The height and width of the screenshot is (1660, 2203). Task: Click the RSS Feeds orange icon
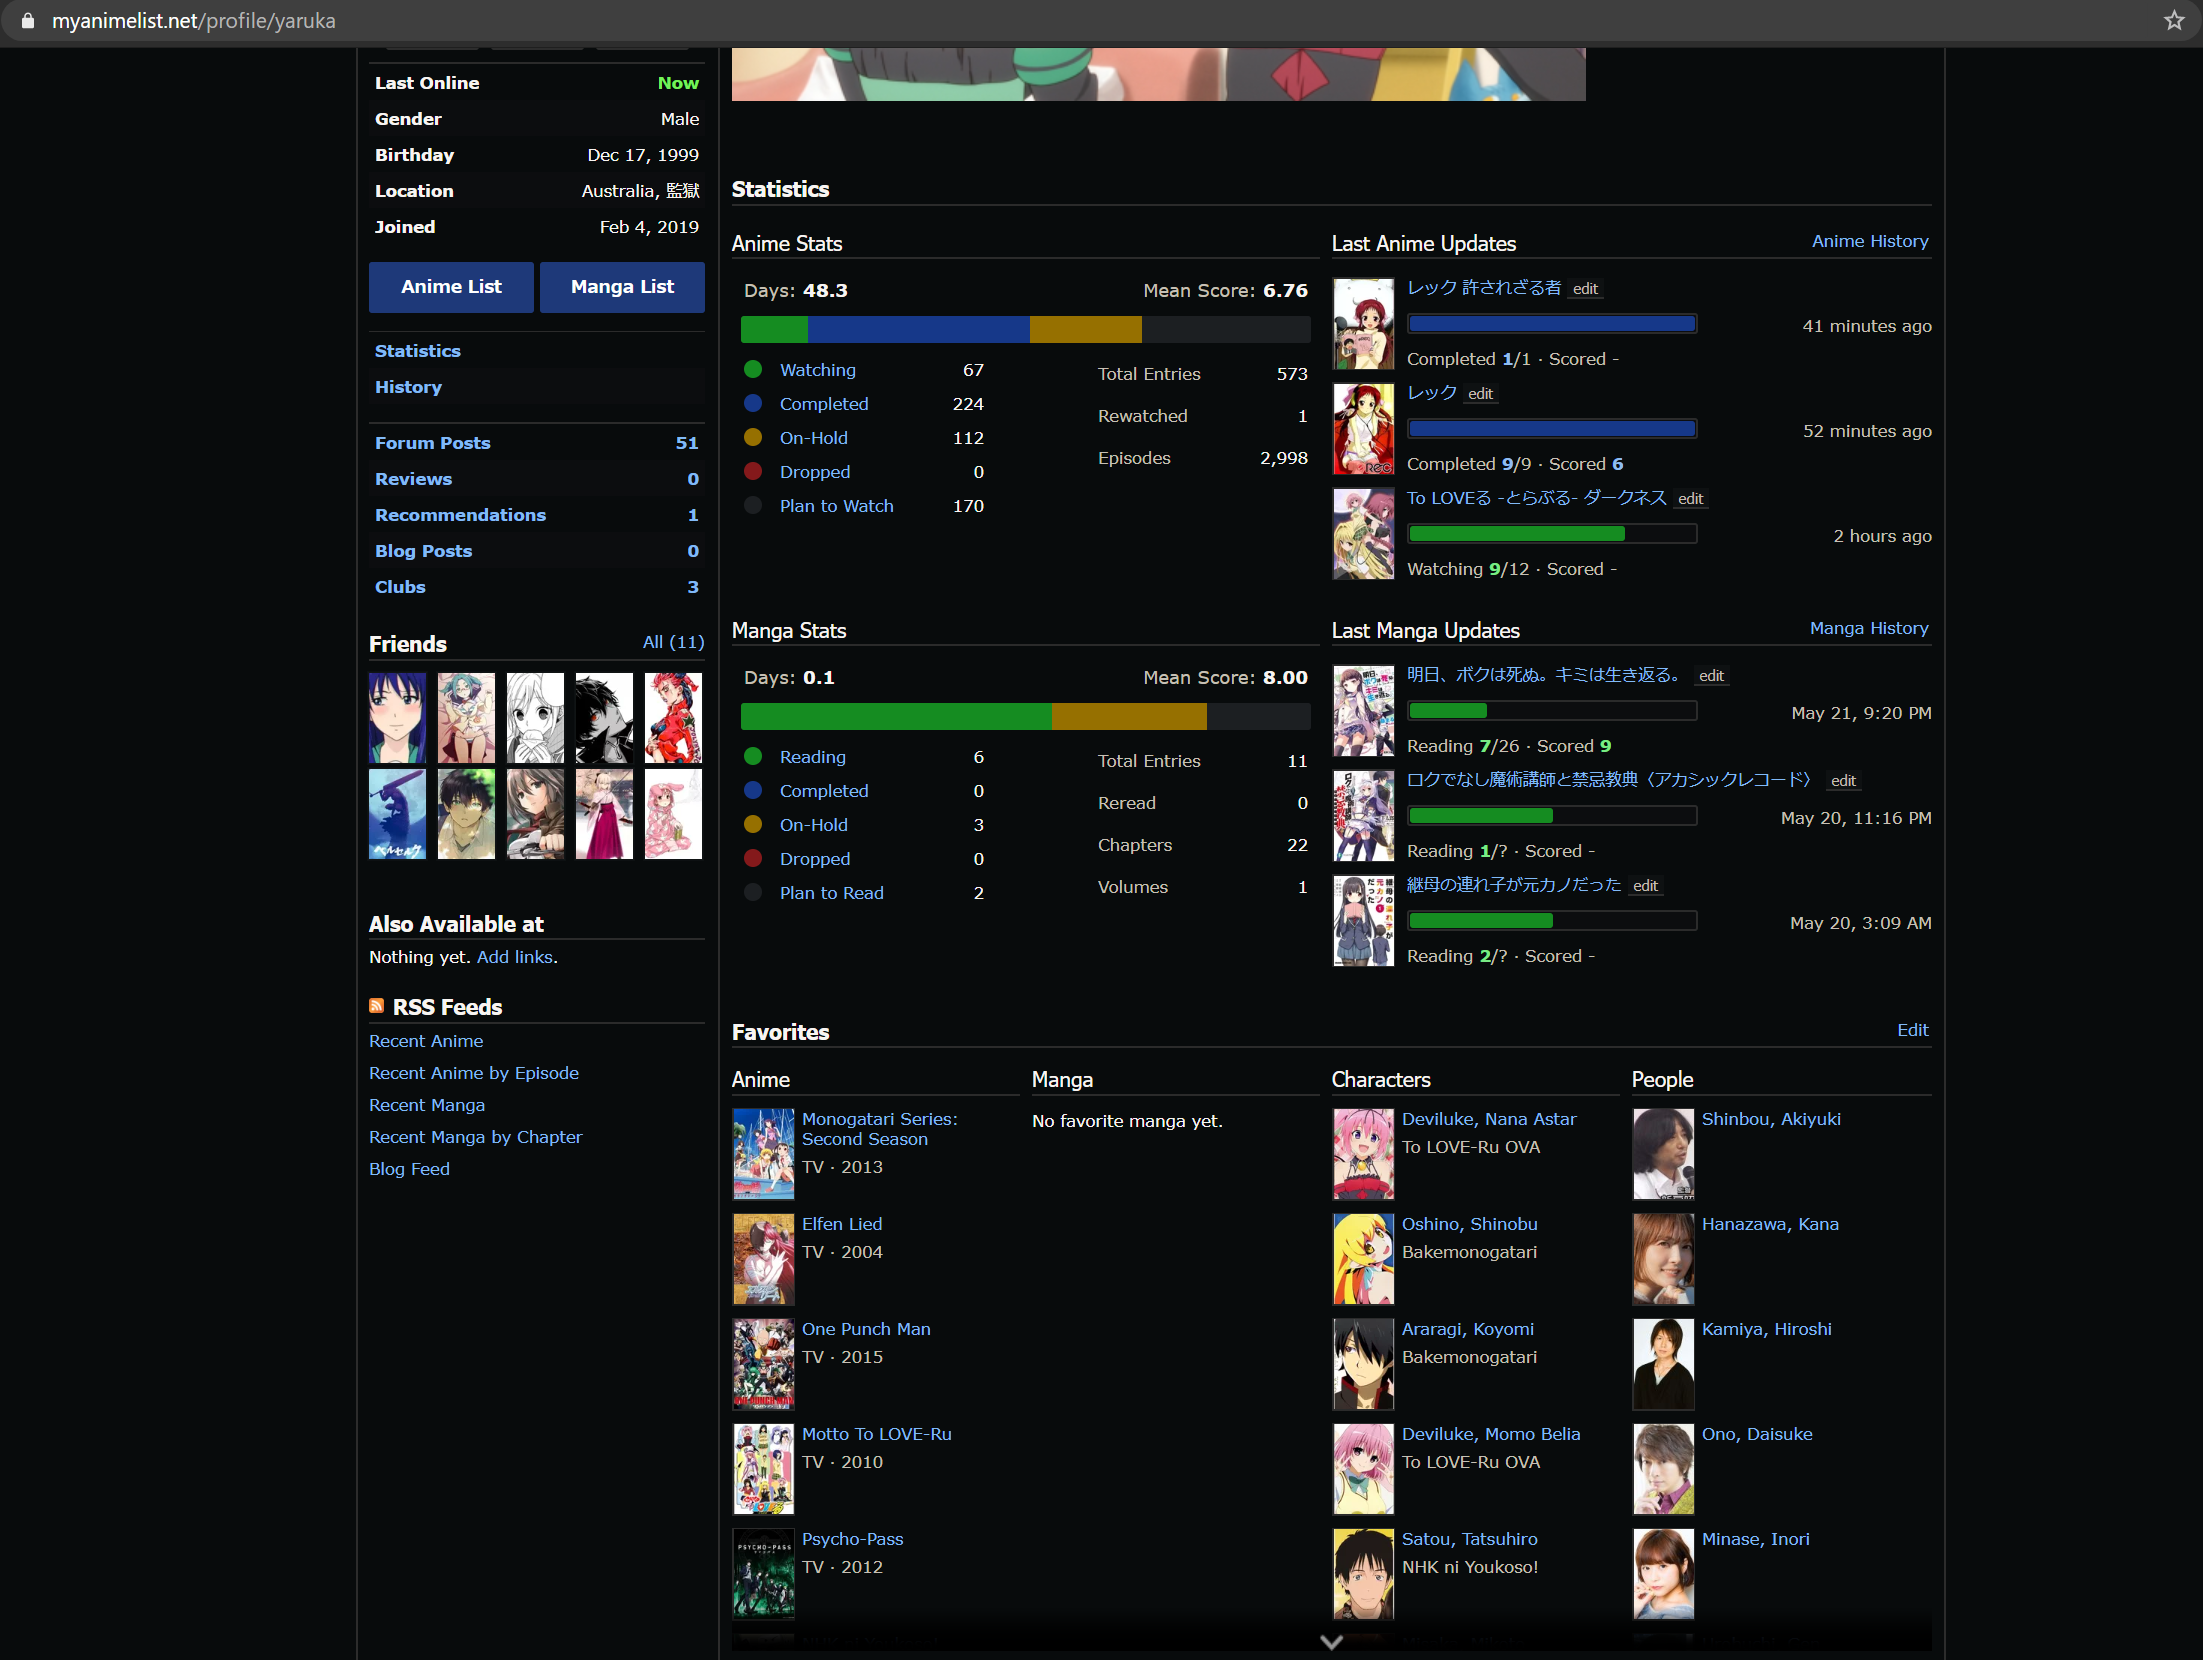click(x=377, y=1006)
